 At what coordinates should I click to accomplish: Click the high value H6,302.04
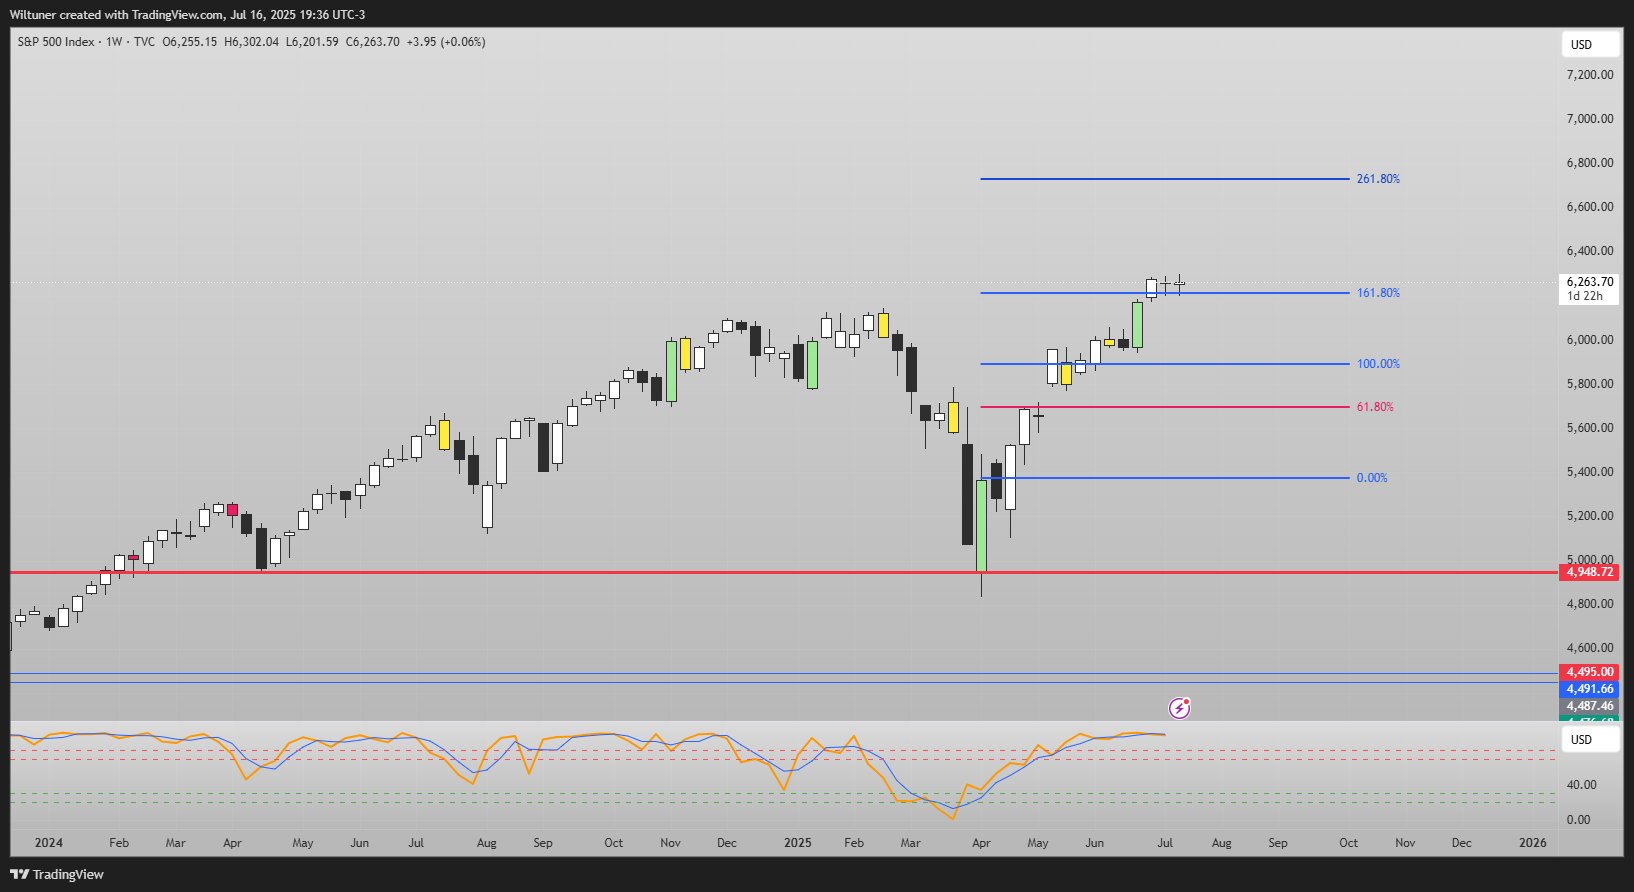click(x=252, y=42)
